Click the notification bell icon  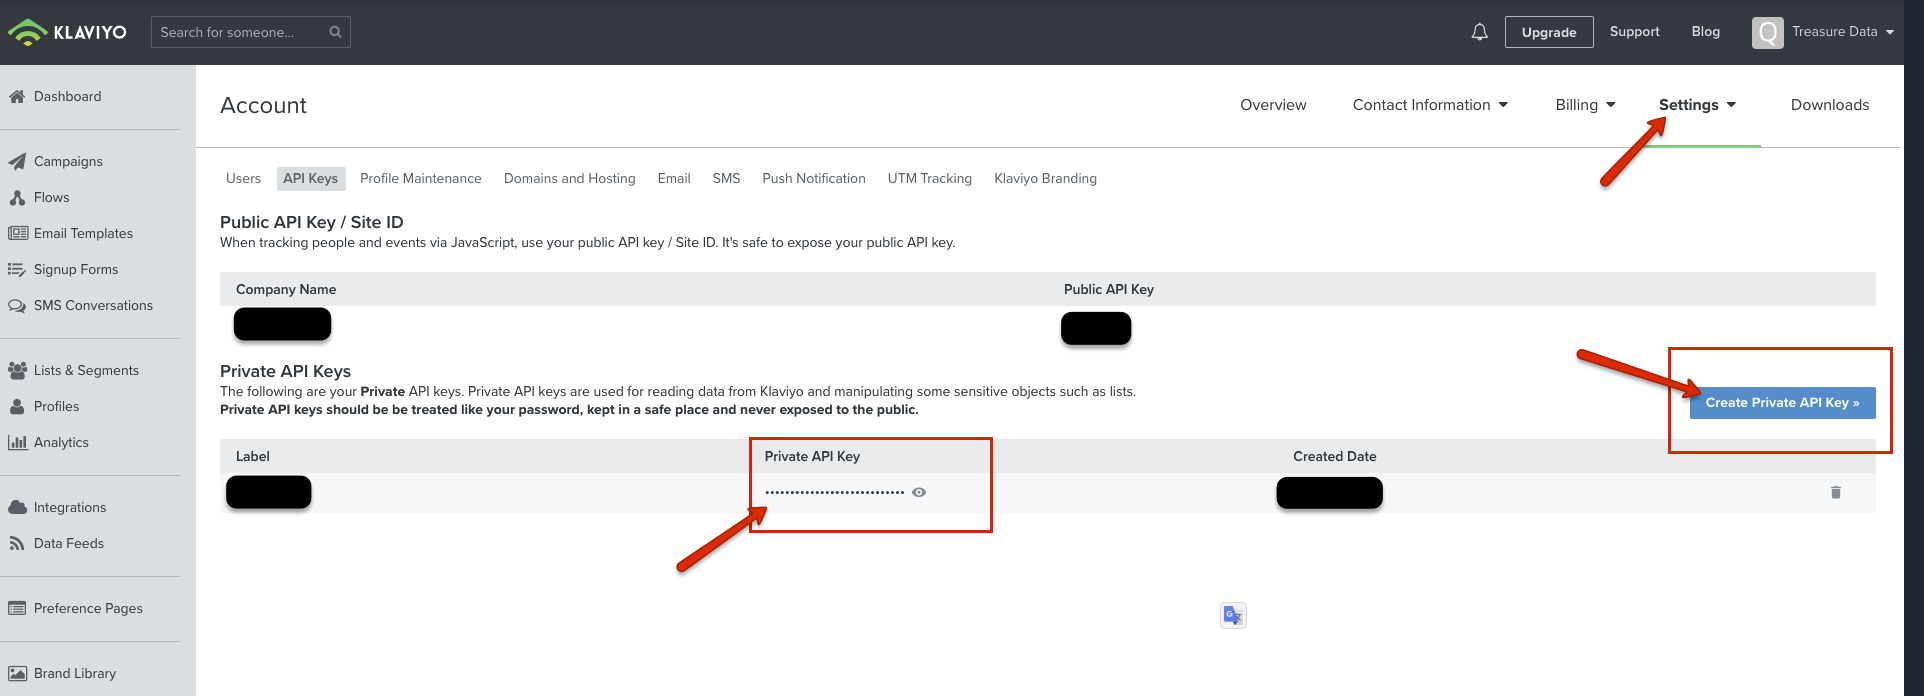(1479, 32)
